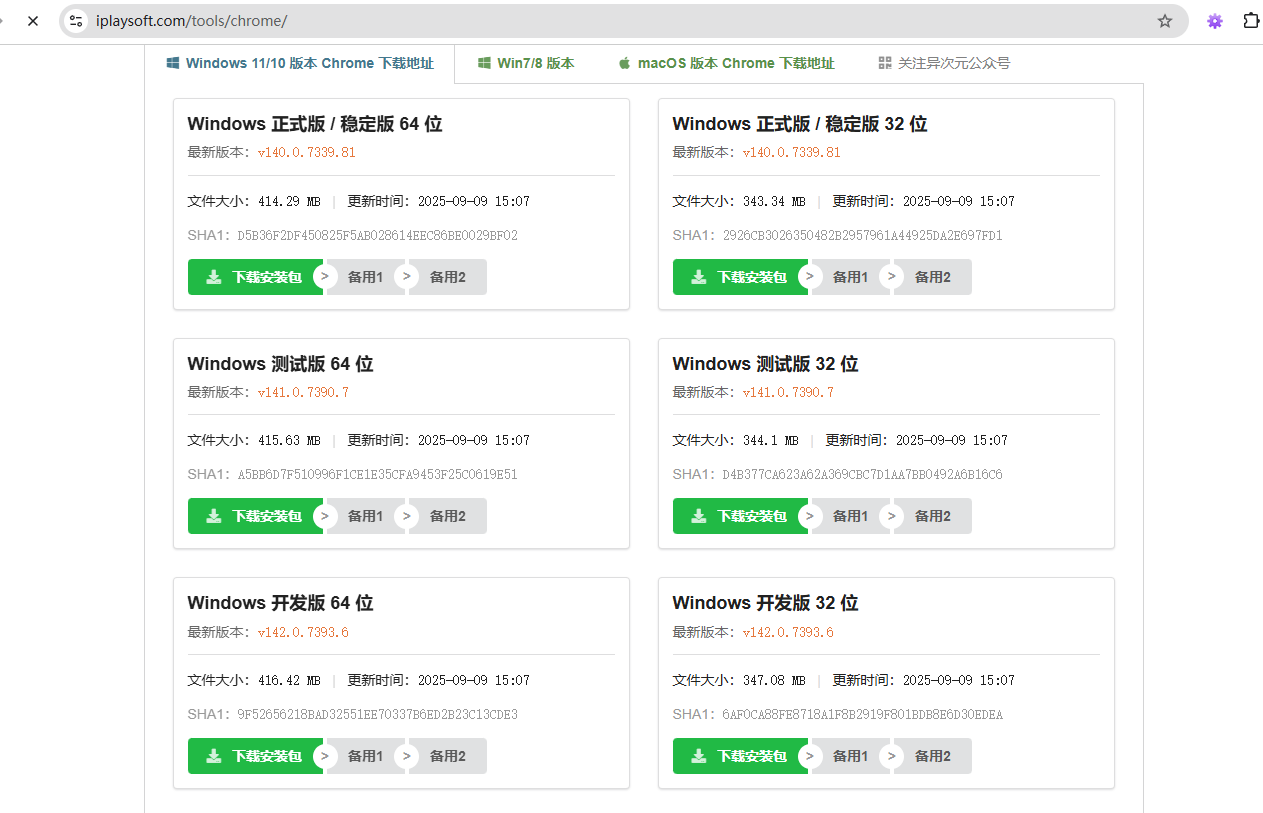Click SHA1 hash A5BB6D7F510996F1CE1E35CFA9453F25C0619E51
This screenshot has height=813, width=1263.
point(377,475)
